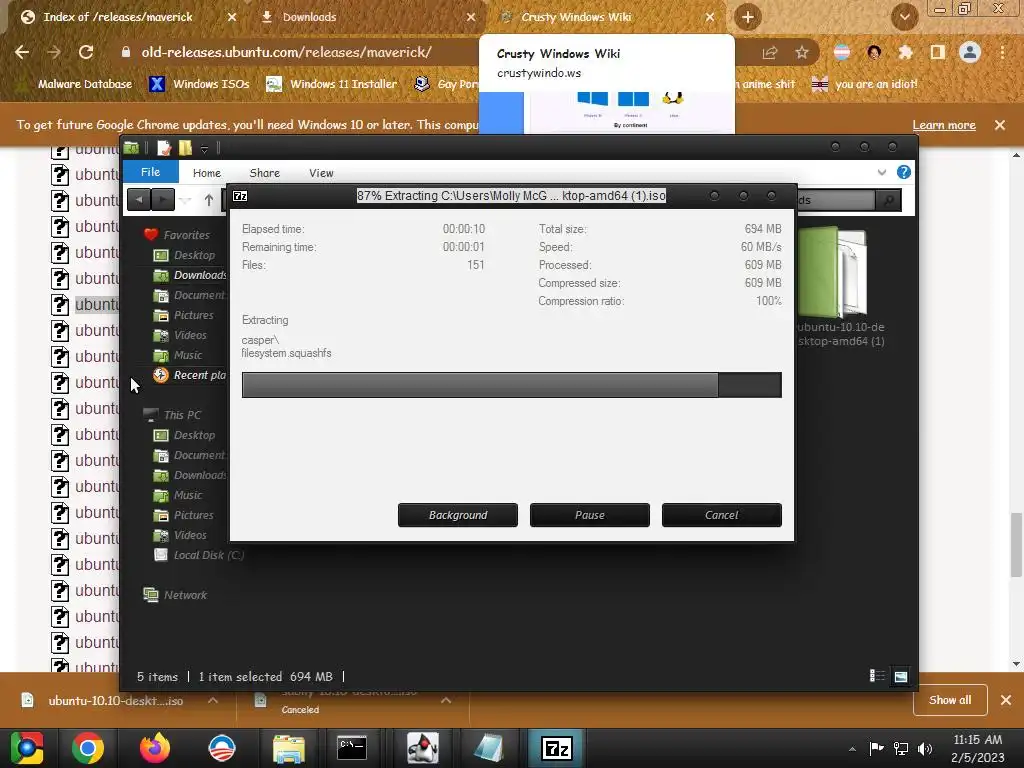The width and height of the screenshot is (1024, 768).
Task: Open ubuntu-10.10 iso download item menu
Action: [x=213, y=700]
